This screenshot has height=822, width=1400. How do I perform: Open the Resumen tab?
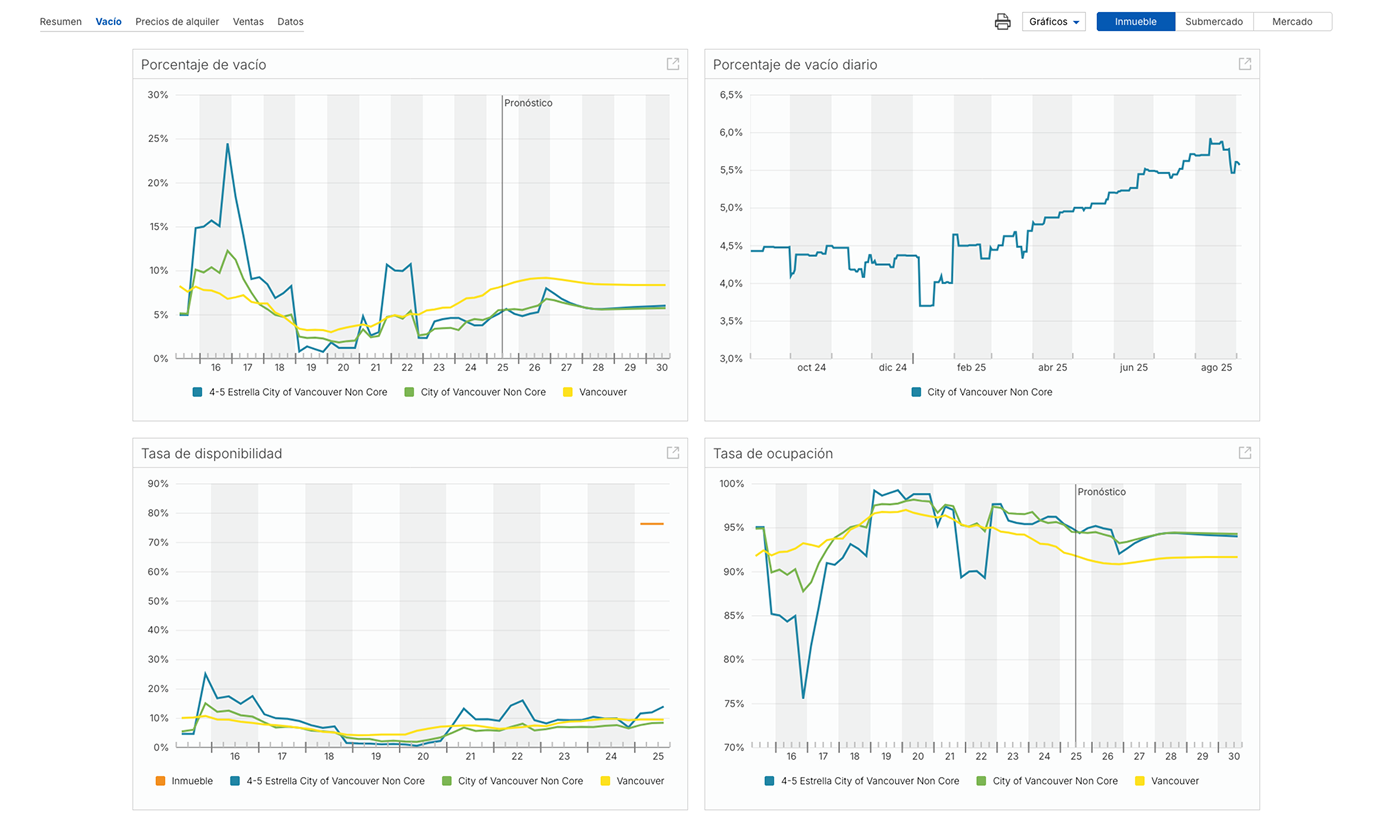(x=61, y=21)
